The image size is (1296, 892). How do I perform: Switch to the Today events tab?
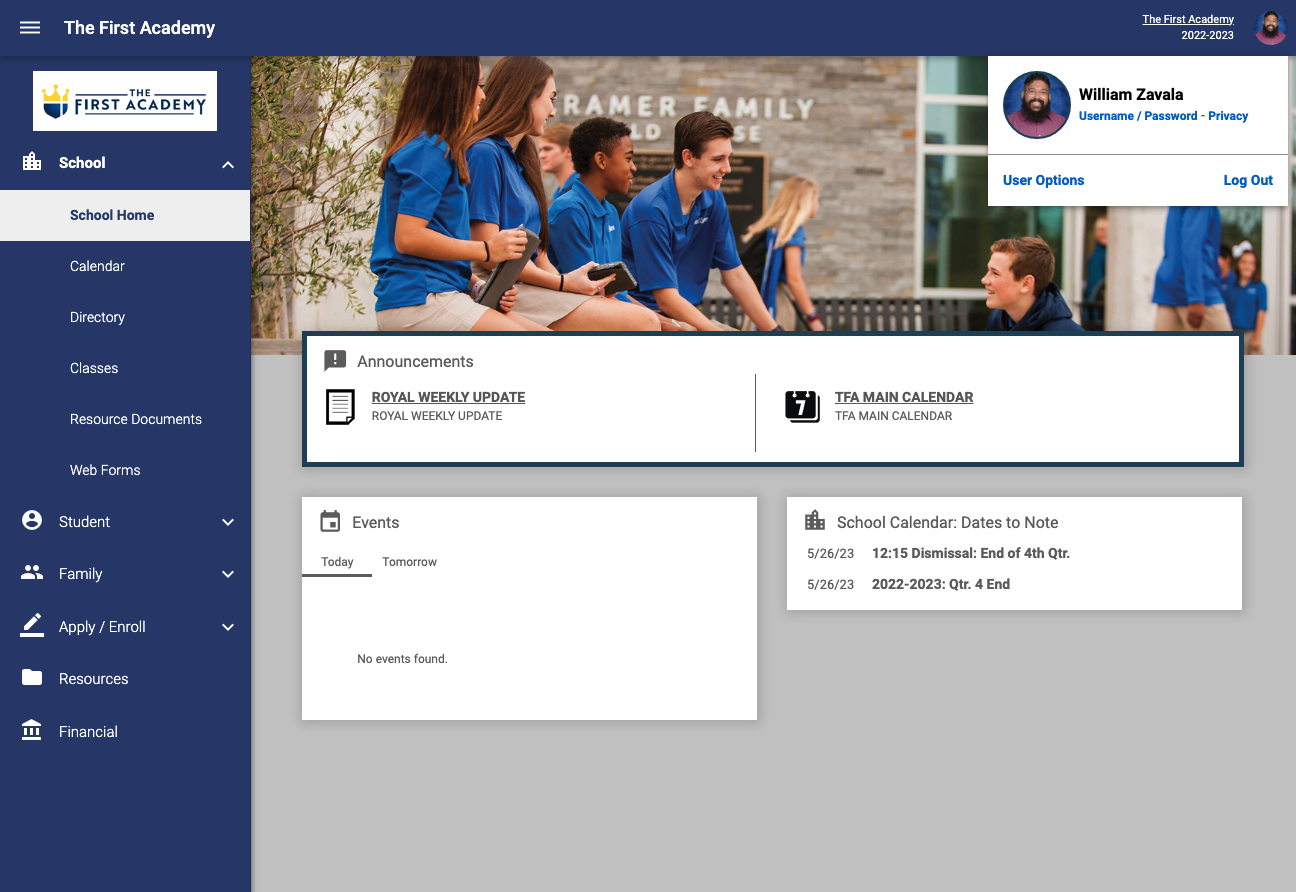(337, 562)
